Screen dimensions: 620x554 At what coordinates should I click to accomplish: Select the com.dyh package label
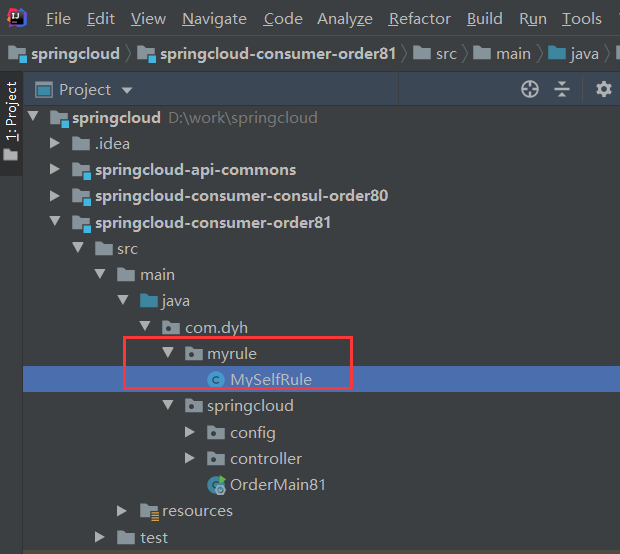click(216, 328)
